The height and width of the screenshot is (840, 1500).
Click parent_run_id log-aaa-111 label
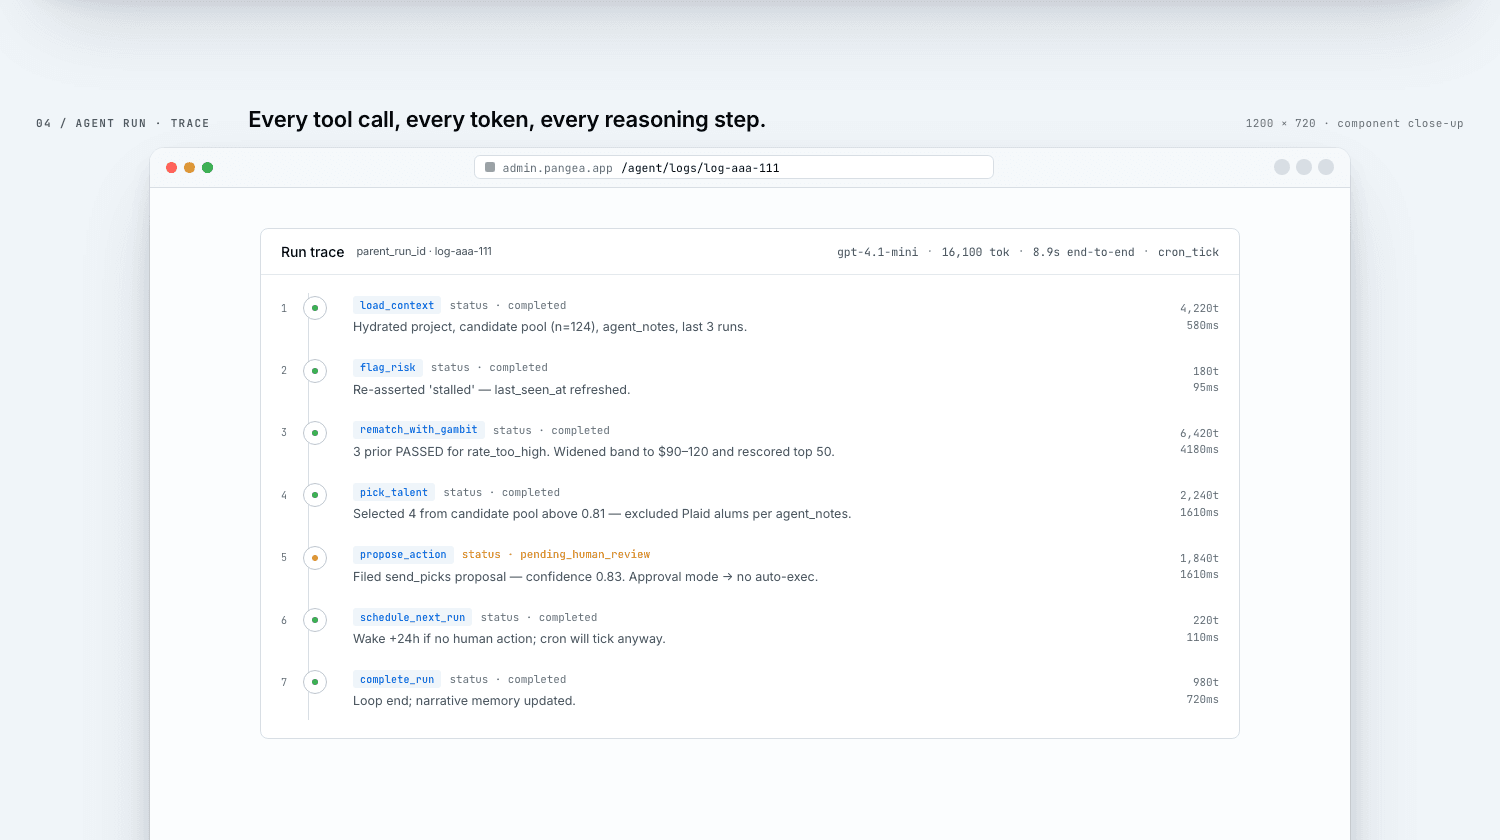click(x=424, y=251)
